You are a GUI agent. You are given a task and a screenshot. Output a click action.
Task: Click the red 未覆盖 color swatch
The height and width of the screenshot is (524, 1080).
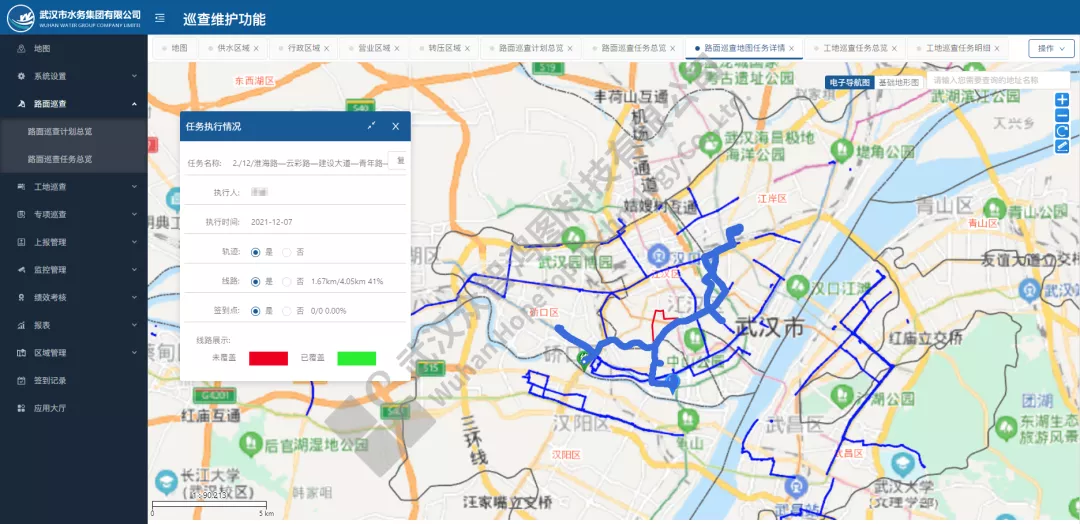(268, 358)
